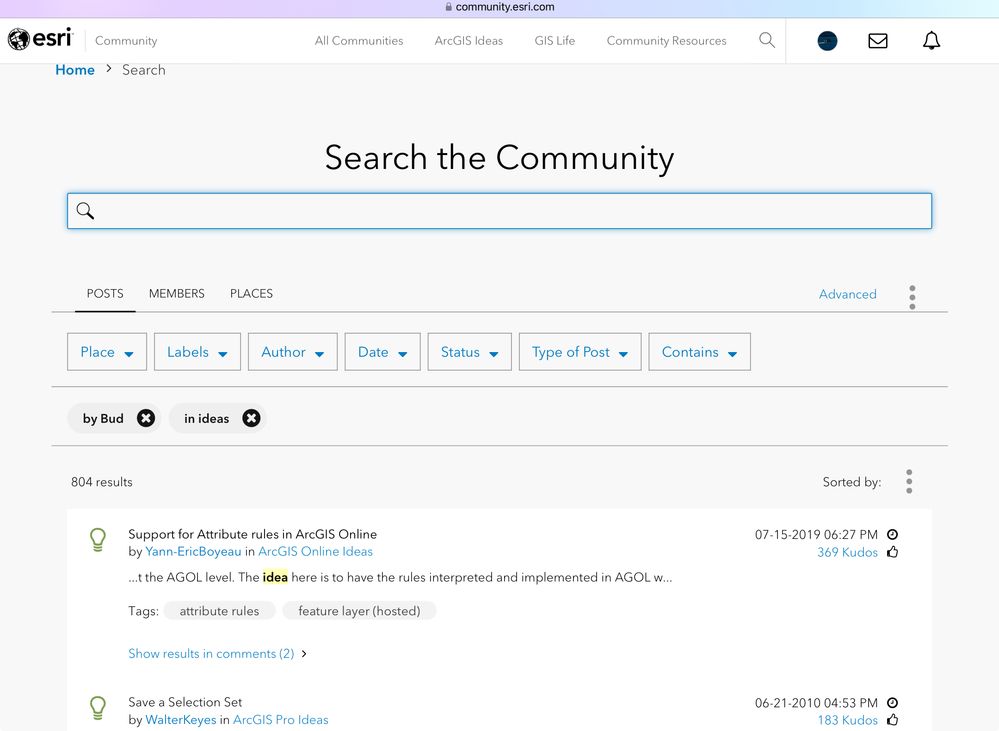The height and width of the screenshot is (731, 999).
Task: Click the clock icon beside 06-21-2010 date
Action: 893,702
